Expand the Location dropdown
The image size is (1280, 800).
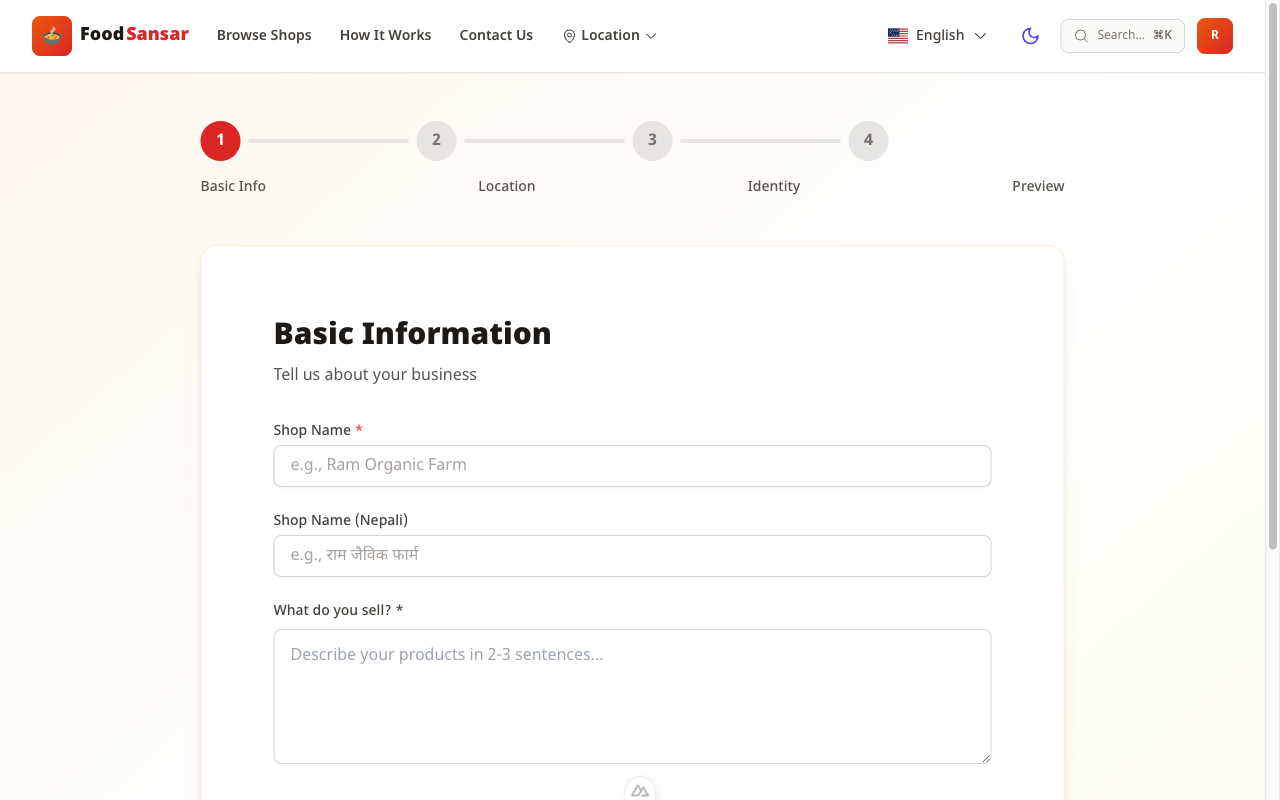(610, 35)
